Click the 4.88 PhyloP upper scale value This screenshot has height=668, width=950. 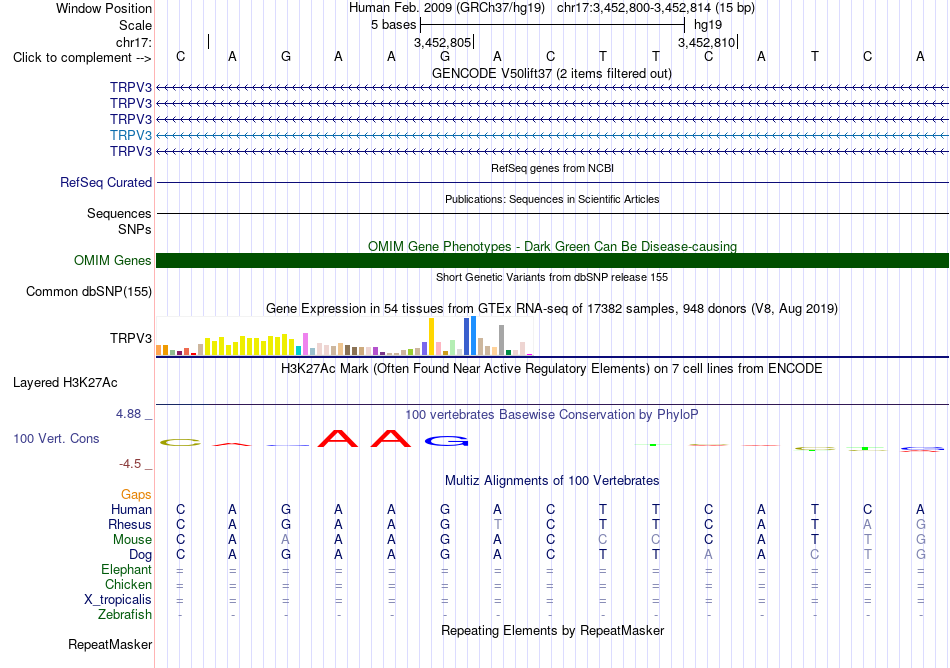[x=128, y=414]
